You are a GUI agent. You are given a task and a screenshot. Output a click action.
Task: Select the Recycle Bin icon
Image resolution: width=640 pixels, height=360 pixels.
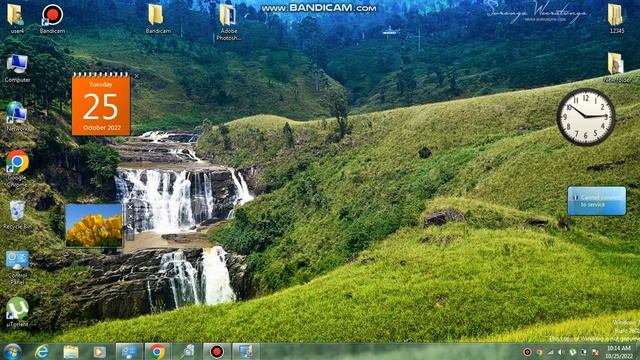tap(17, 211)
